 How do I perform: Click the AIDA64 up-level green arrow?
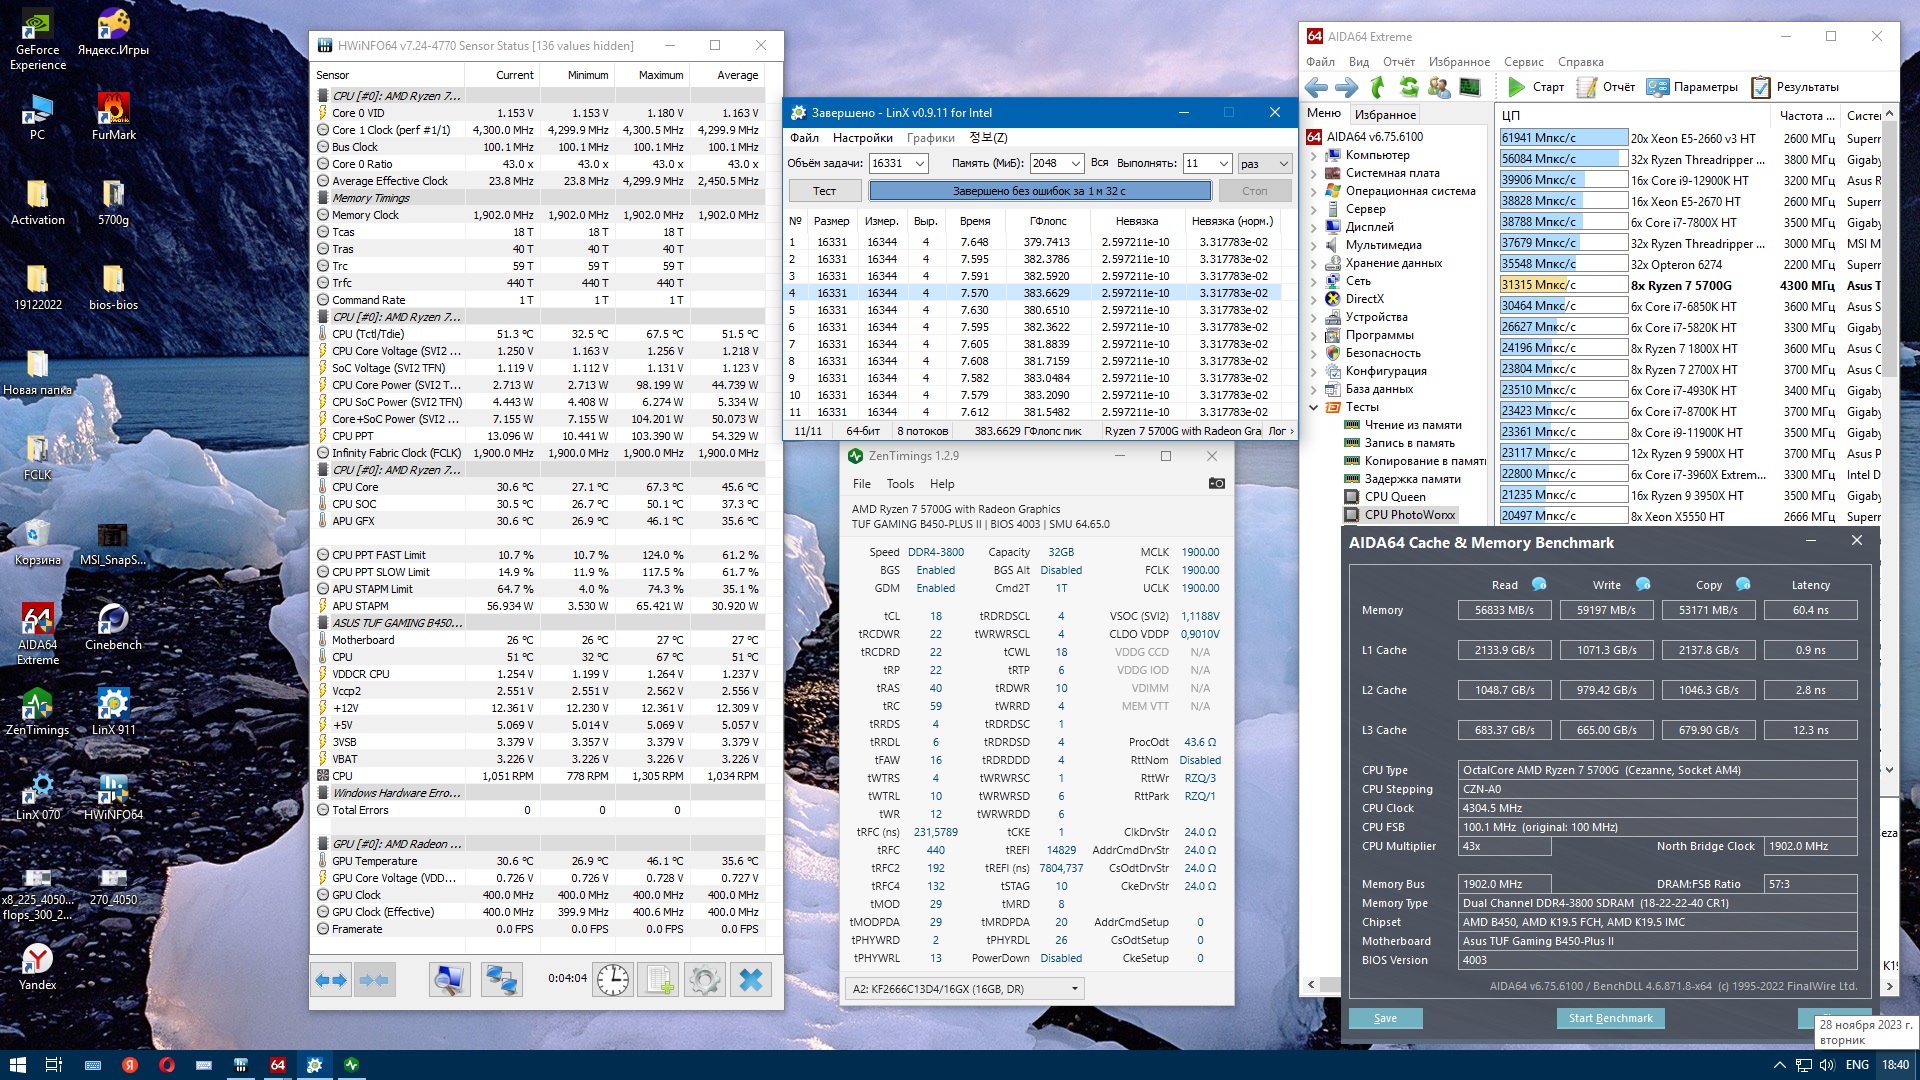(x=1377, y=87)
